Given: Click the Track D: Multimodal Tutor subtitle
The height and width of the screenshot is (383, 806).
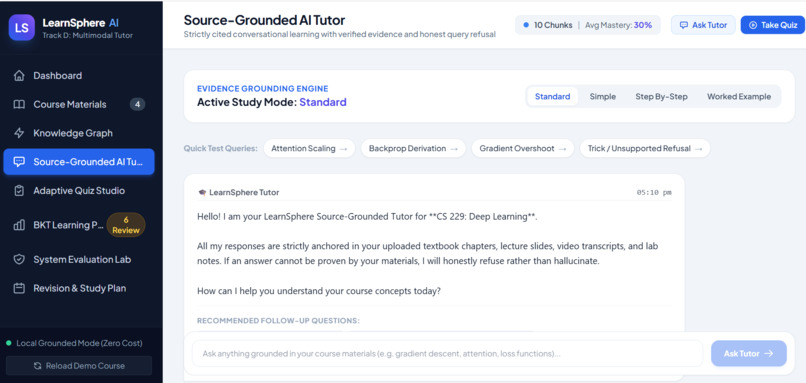Looking at the screenshot, I should point(87,35).
